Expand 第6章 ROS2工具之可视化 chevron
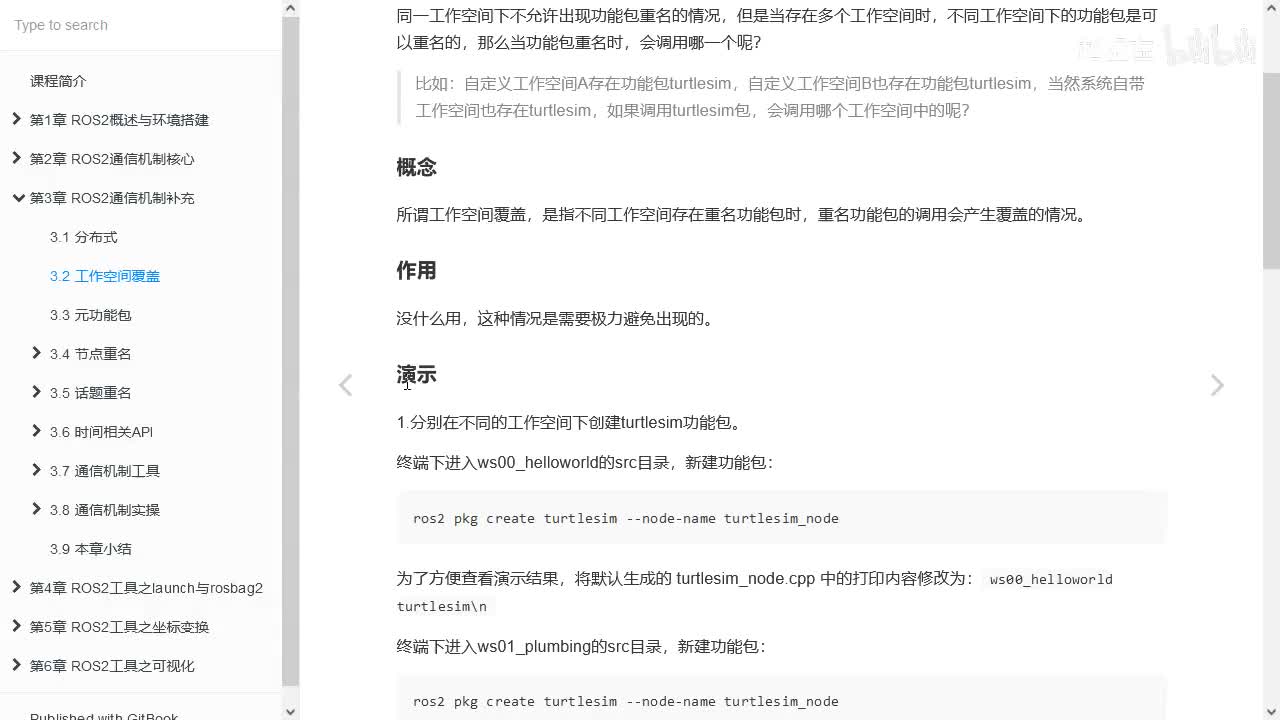Viewport: 1280px width, 720px height. [16, 665]
